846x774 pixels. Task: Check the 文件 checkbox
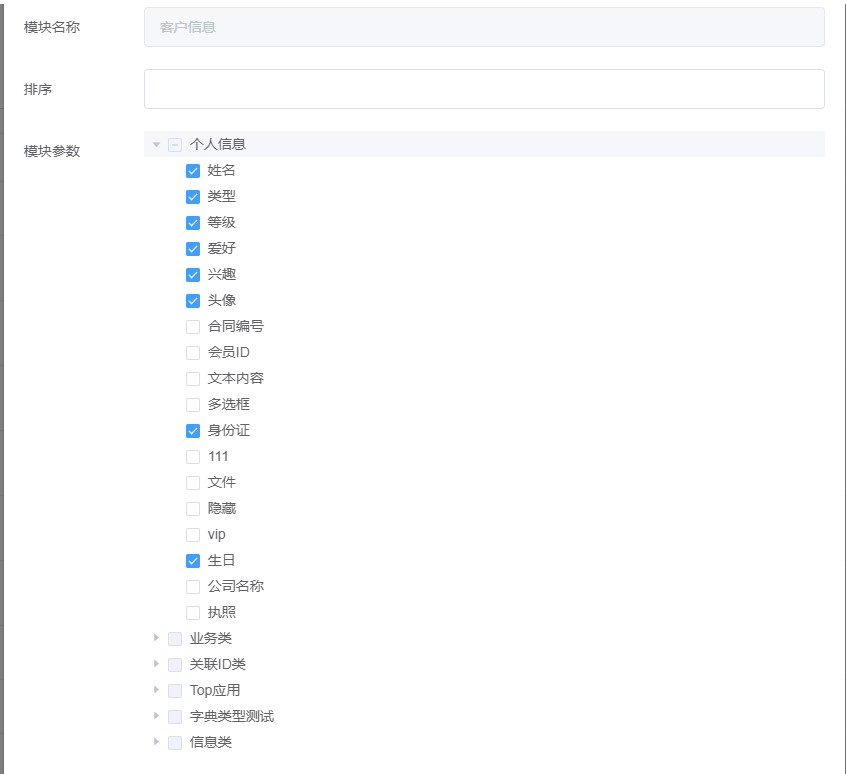point(193,483)
